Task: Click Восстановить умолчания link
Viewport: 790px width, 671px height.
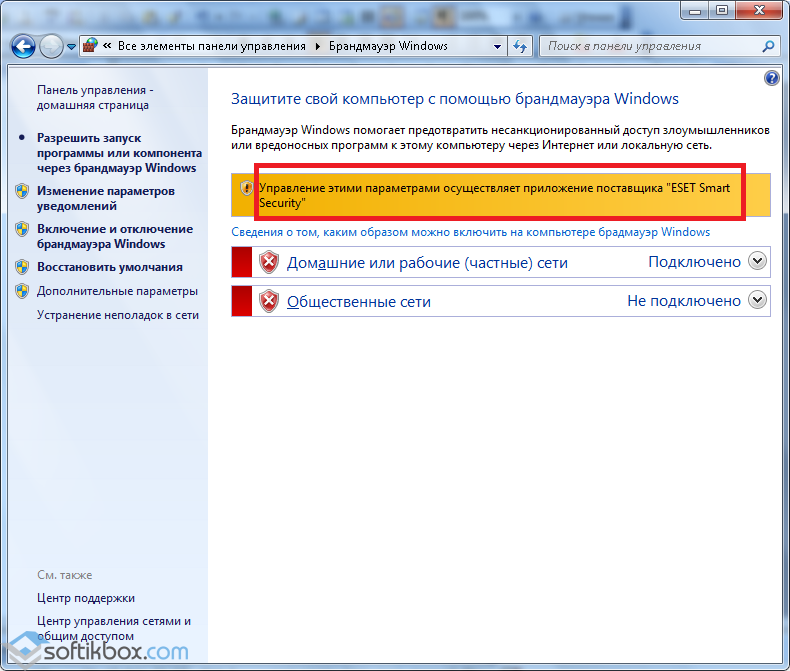Action: 109,267
